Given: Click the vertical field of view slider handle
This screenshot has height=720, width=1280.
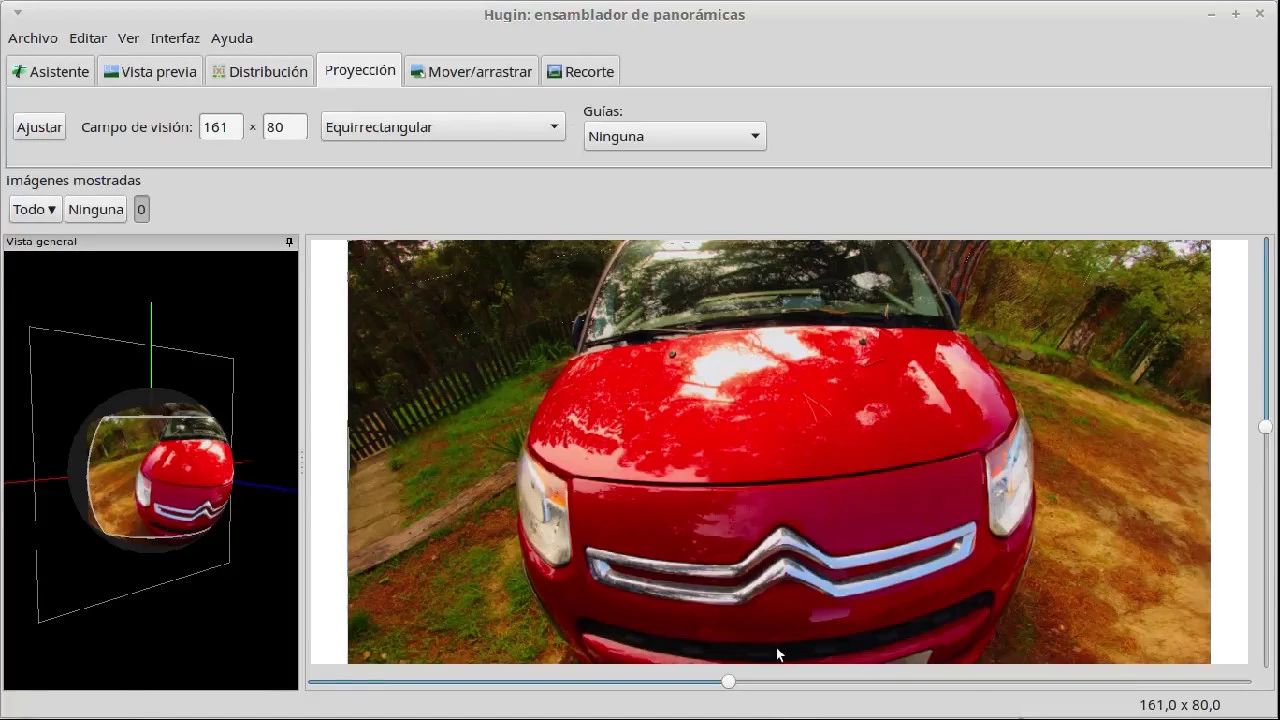Looking at the screenshot, I should tap(1265, 427).
